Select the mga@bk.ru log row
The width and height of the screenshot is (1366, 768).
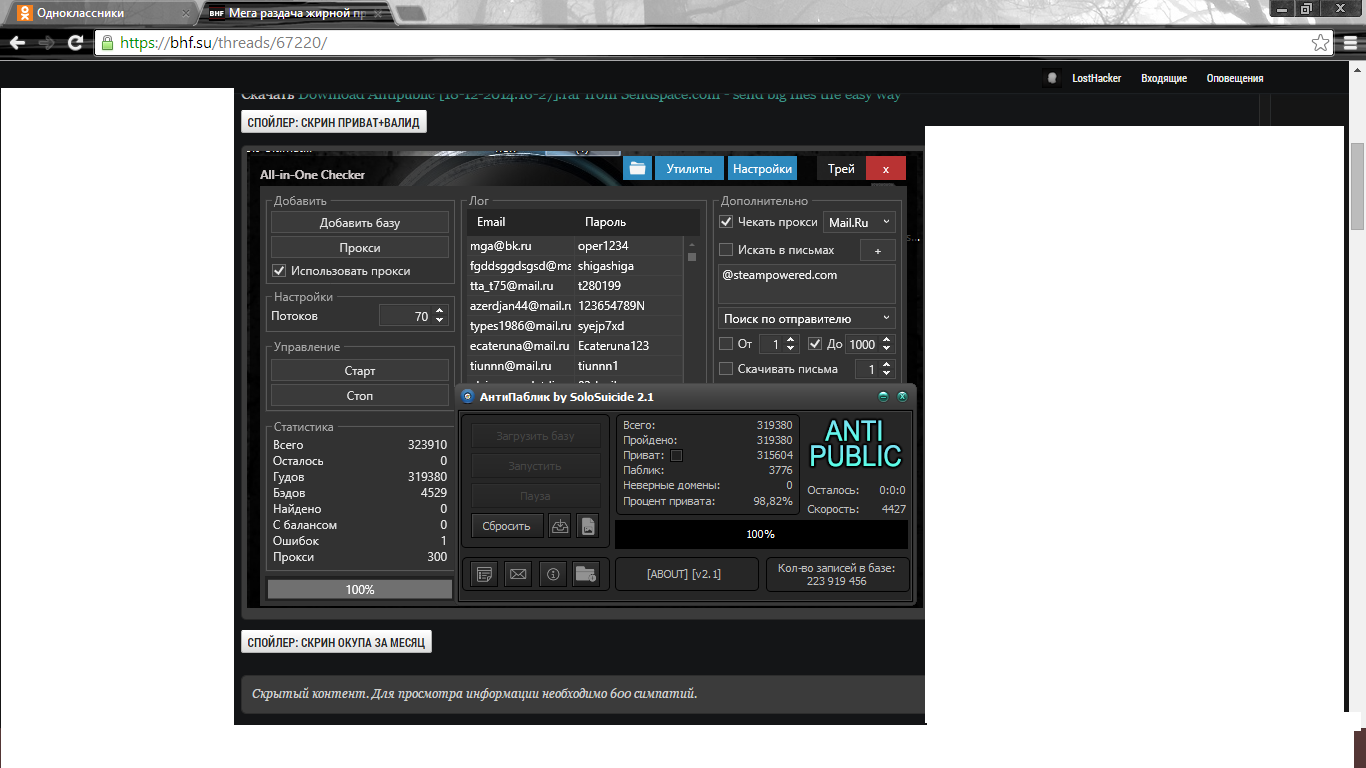(575, 245)
